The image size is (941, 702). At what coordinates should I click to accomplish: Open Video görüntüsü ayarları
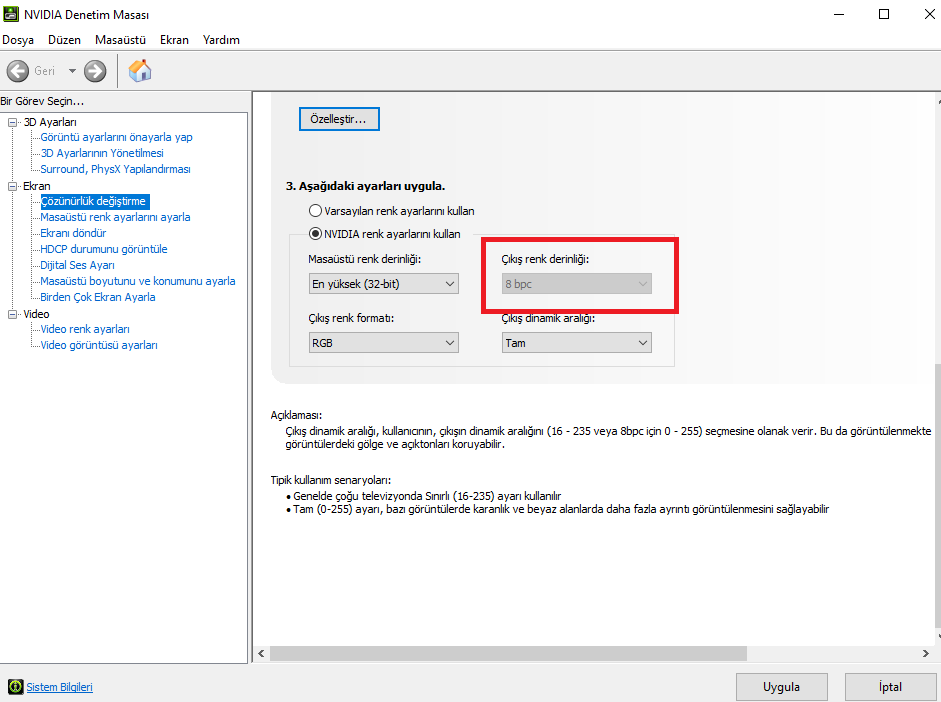99,345
